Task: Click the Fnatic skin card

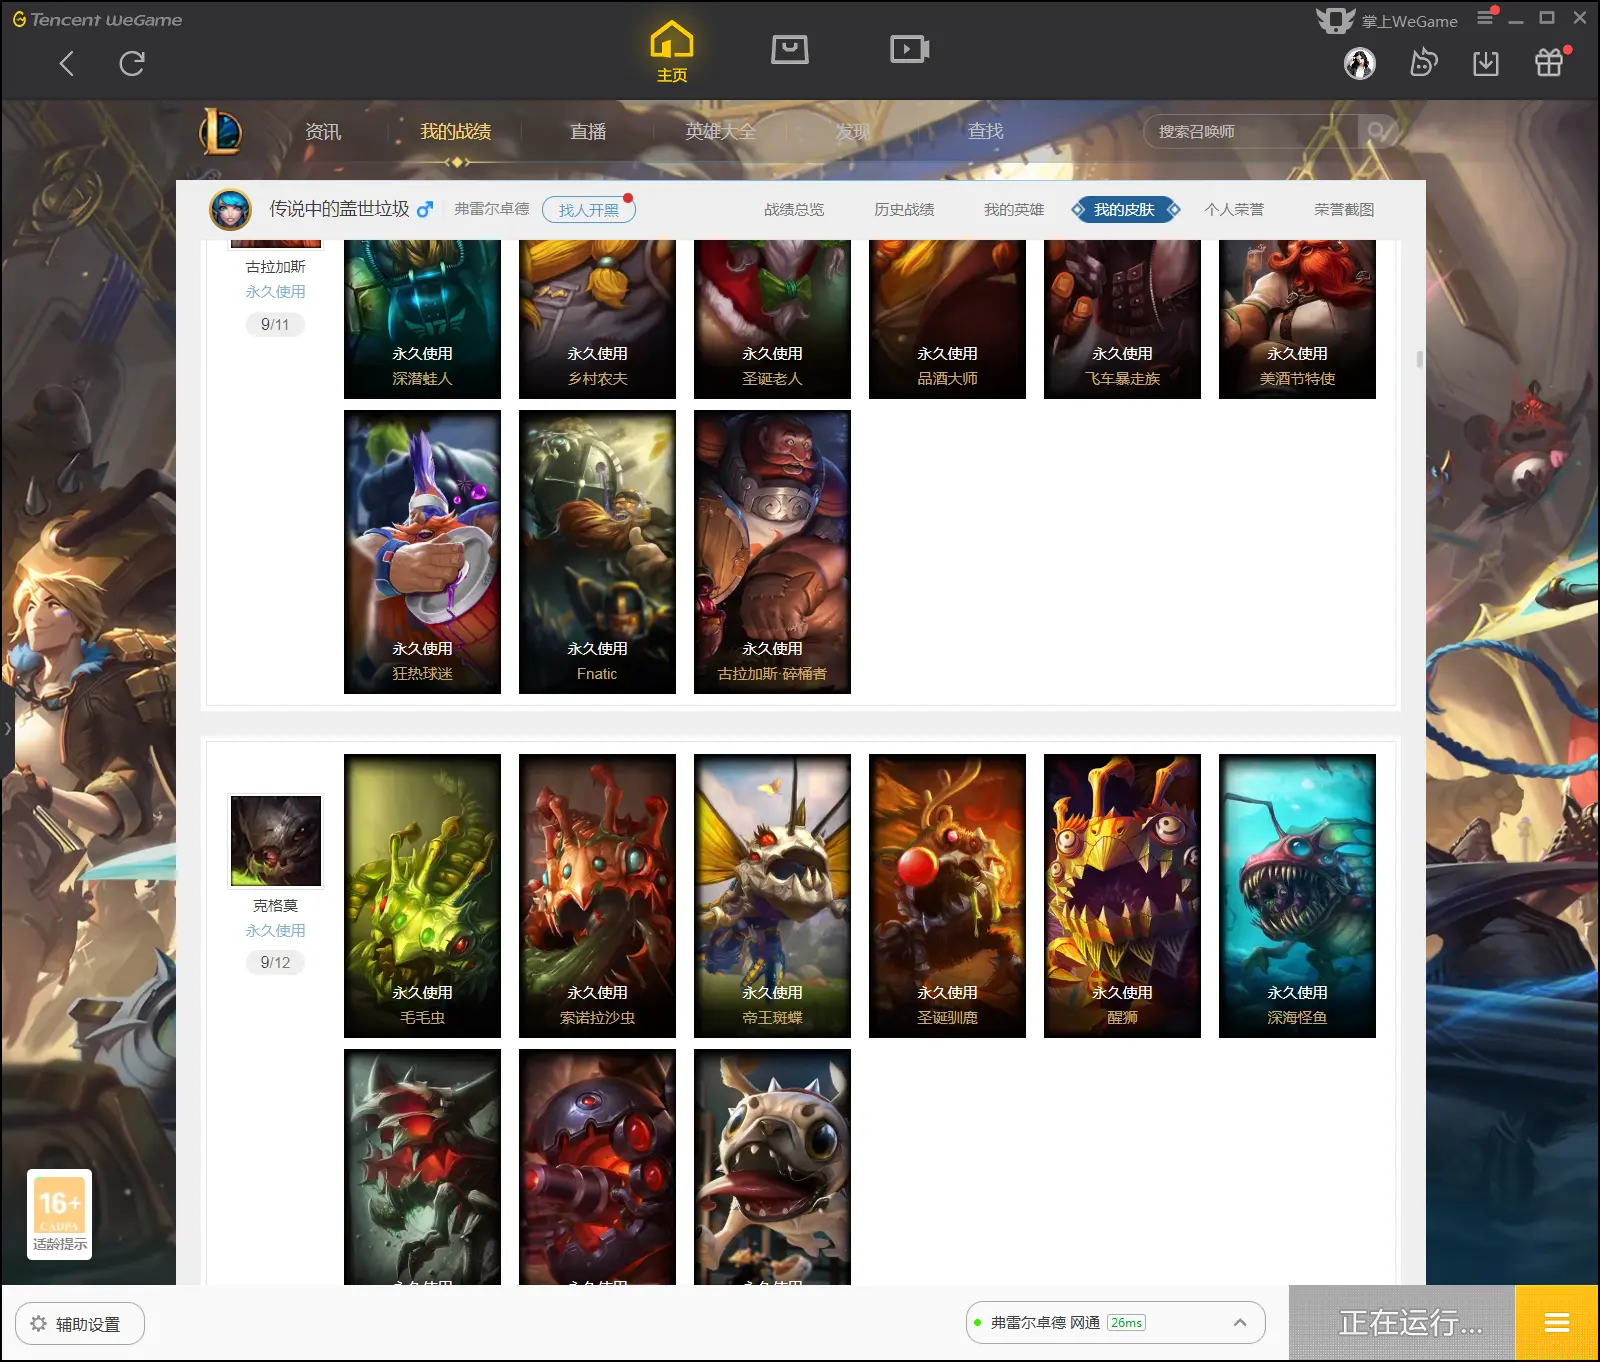Action: pos(597,552)
